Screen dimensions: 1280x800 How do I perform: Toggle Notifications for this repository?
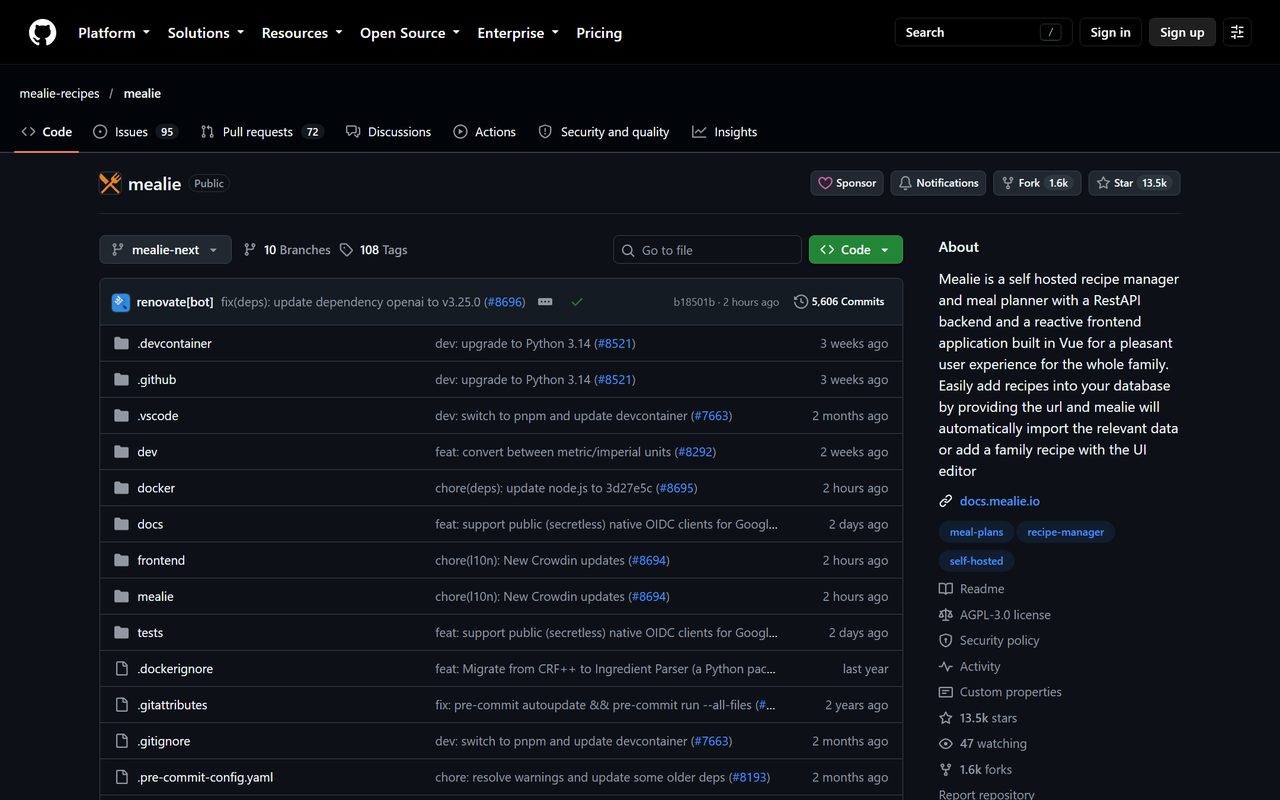pyautogui.click(x=938, y=183)
